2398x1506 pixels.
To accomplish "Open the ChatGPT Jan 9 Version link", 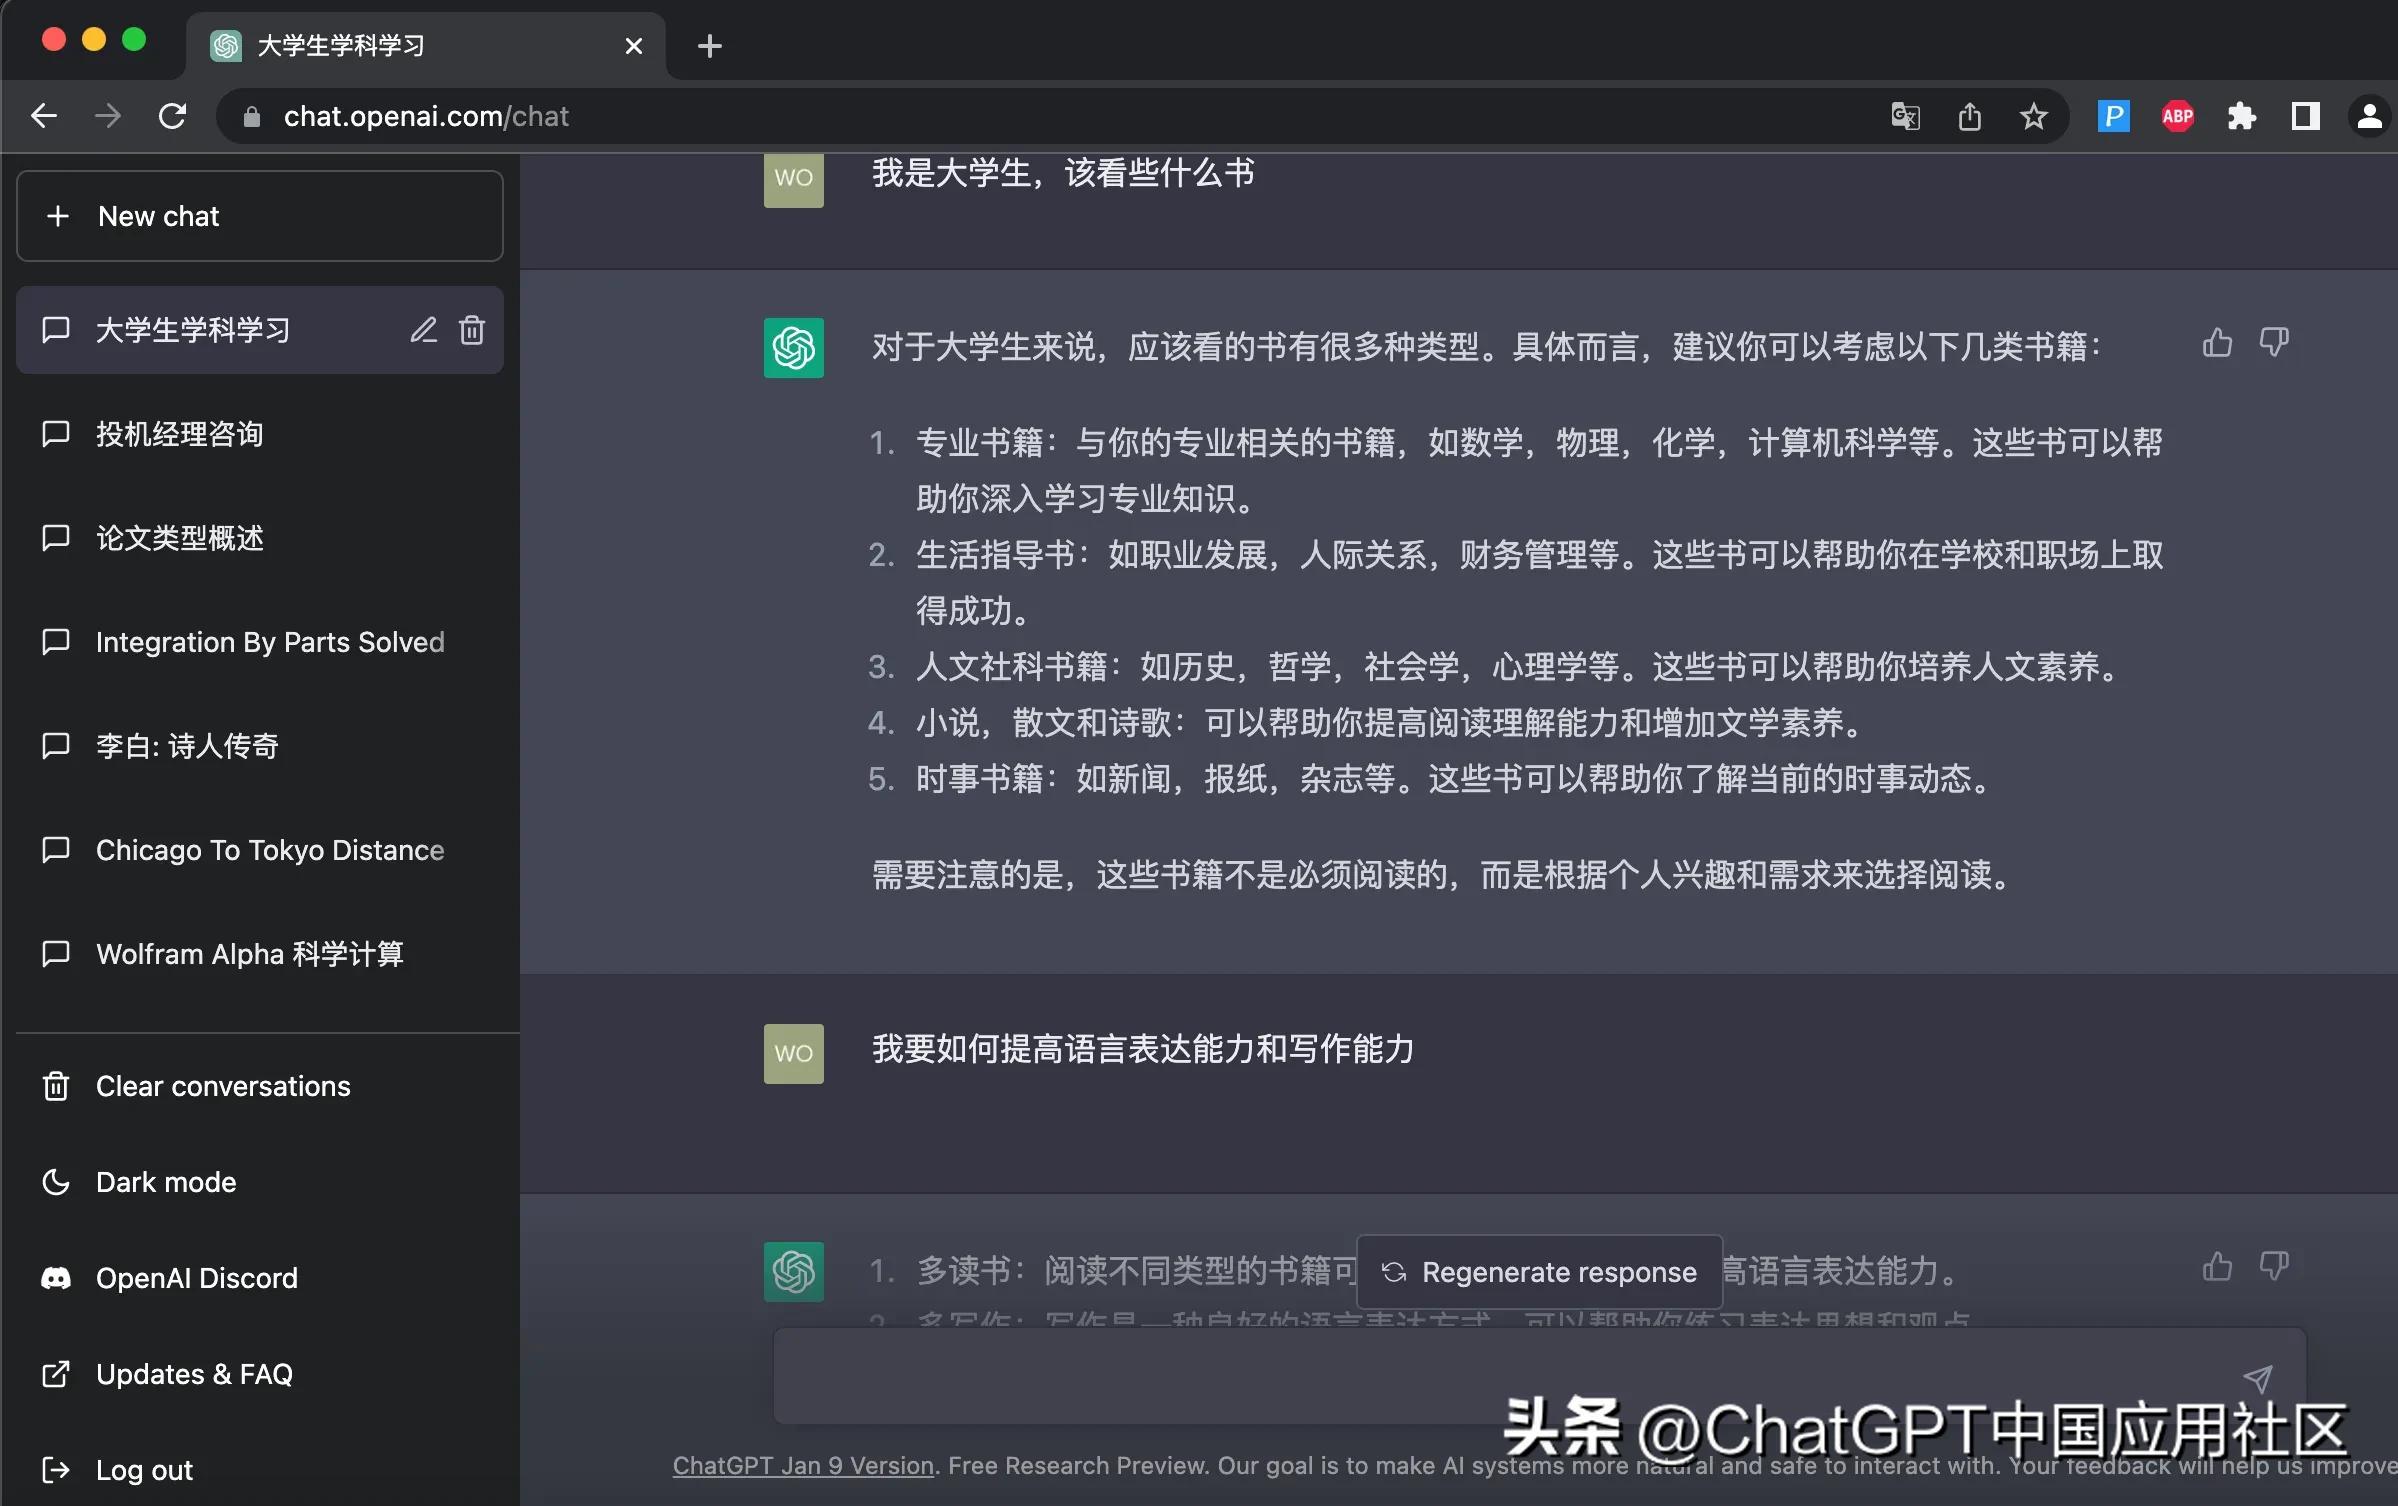I will (802, 1466).
